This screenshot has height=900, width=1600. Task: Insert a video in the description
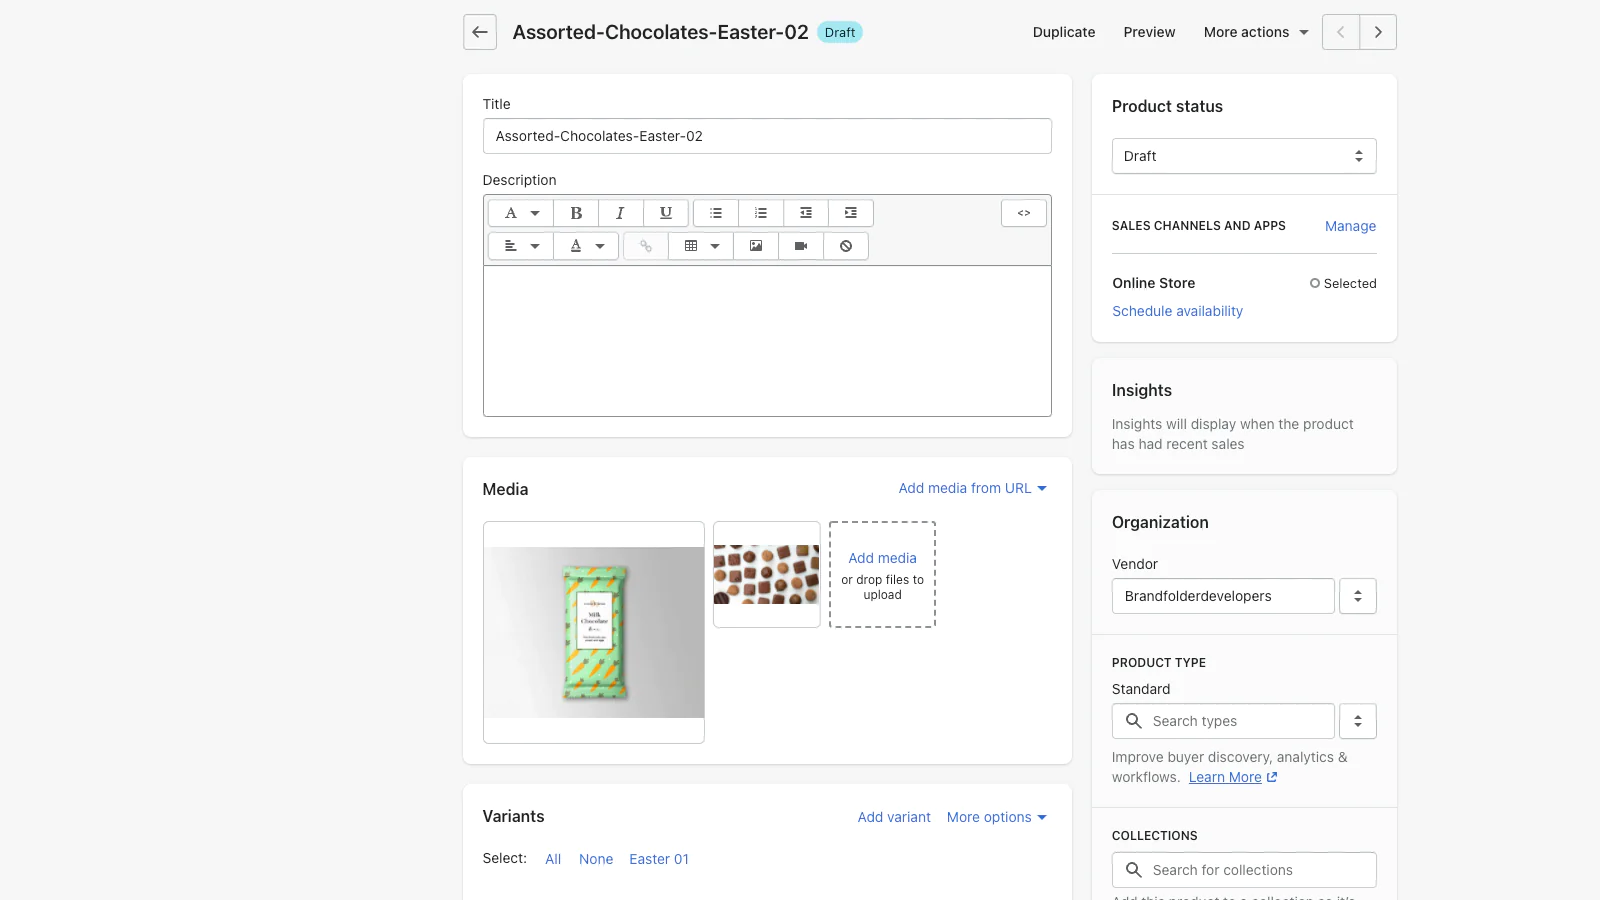coord(801,246)
